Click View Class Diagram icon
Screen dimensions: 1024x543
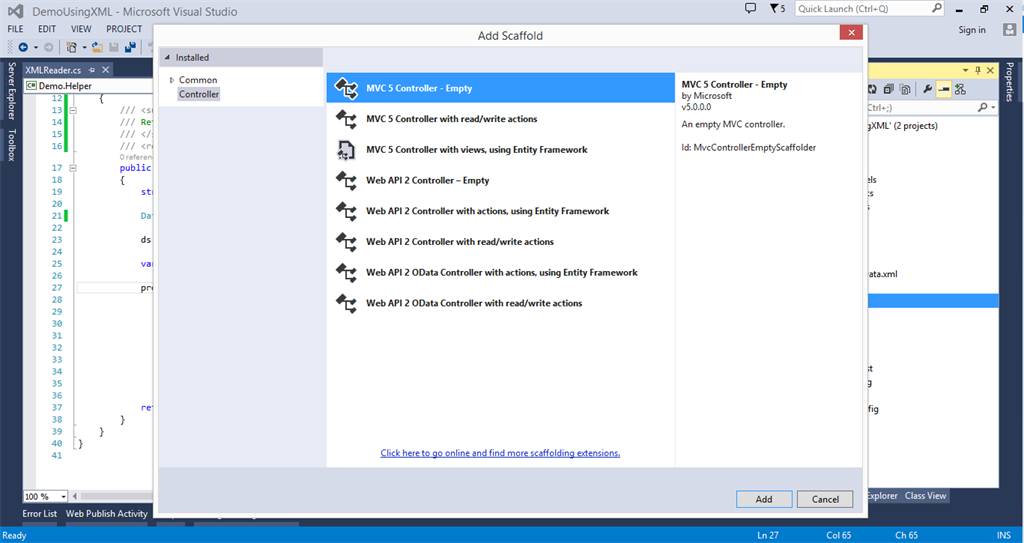960,90
